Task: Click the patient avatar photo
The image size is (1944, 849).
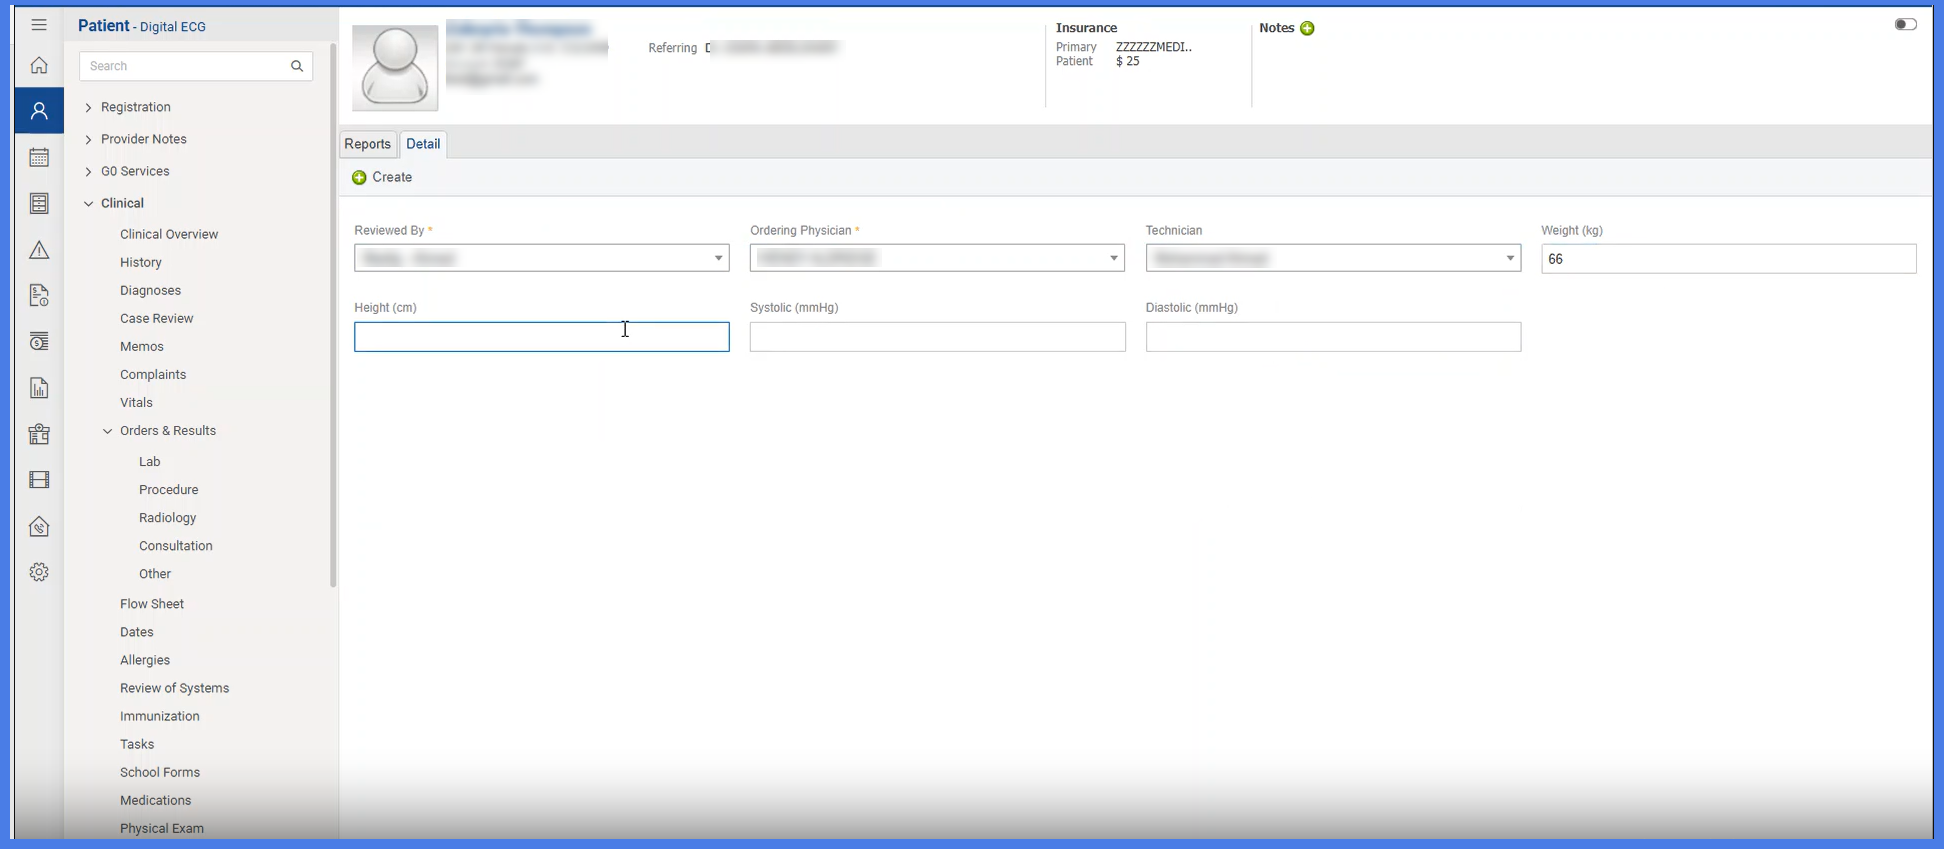Action: (x=395, y=67)
